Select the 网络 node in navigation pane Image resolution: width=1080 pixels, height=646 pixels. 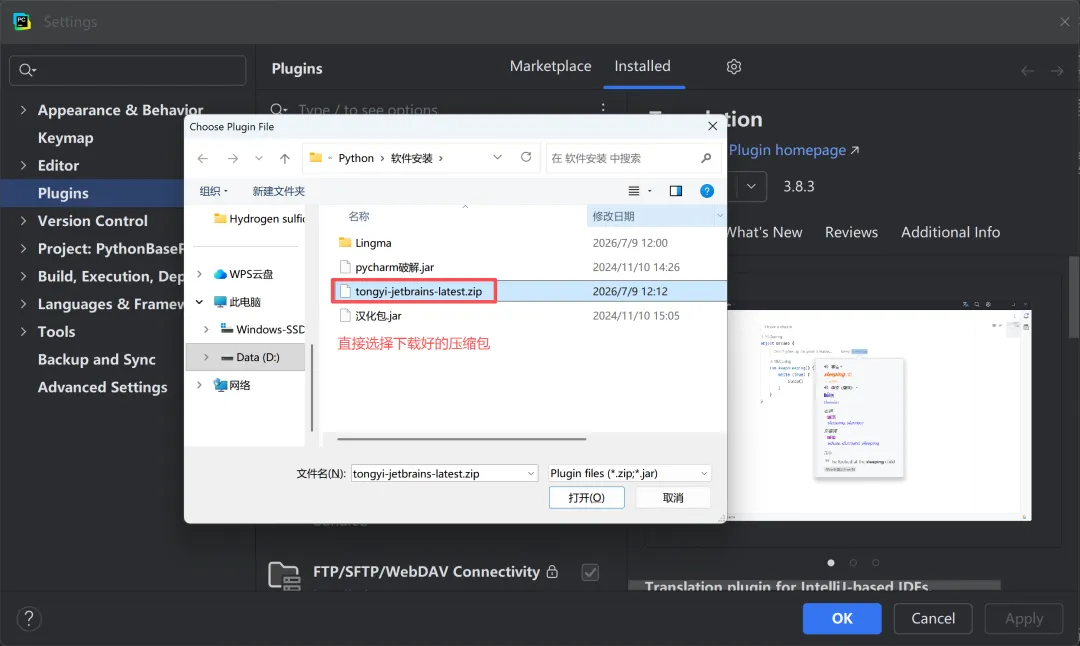(240, 385)
